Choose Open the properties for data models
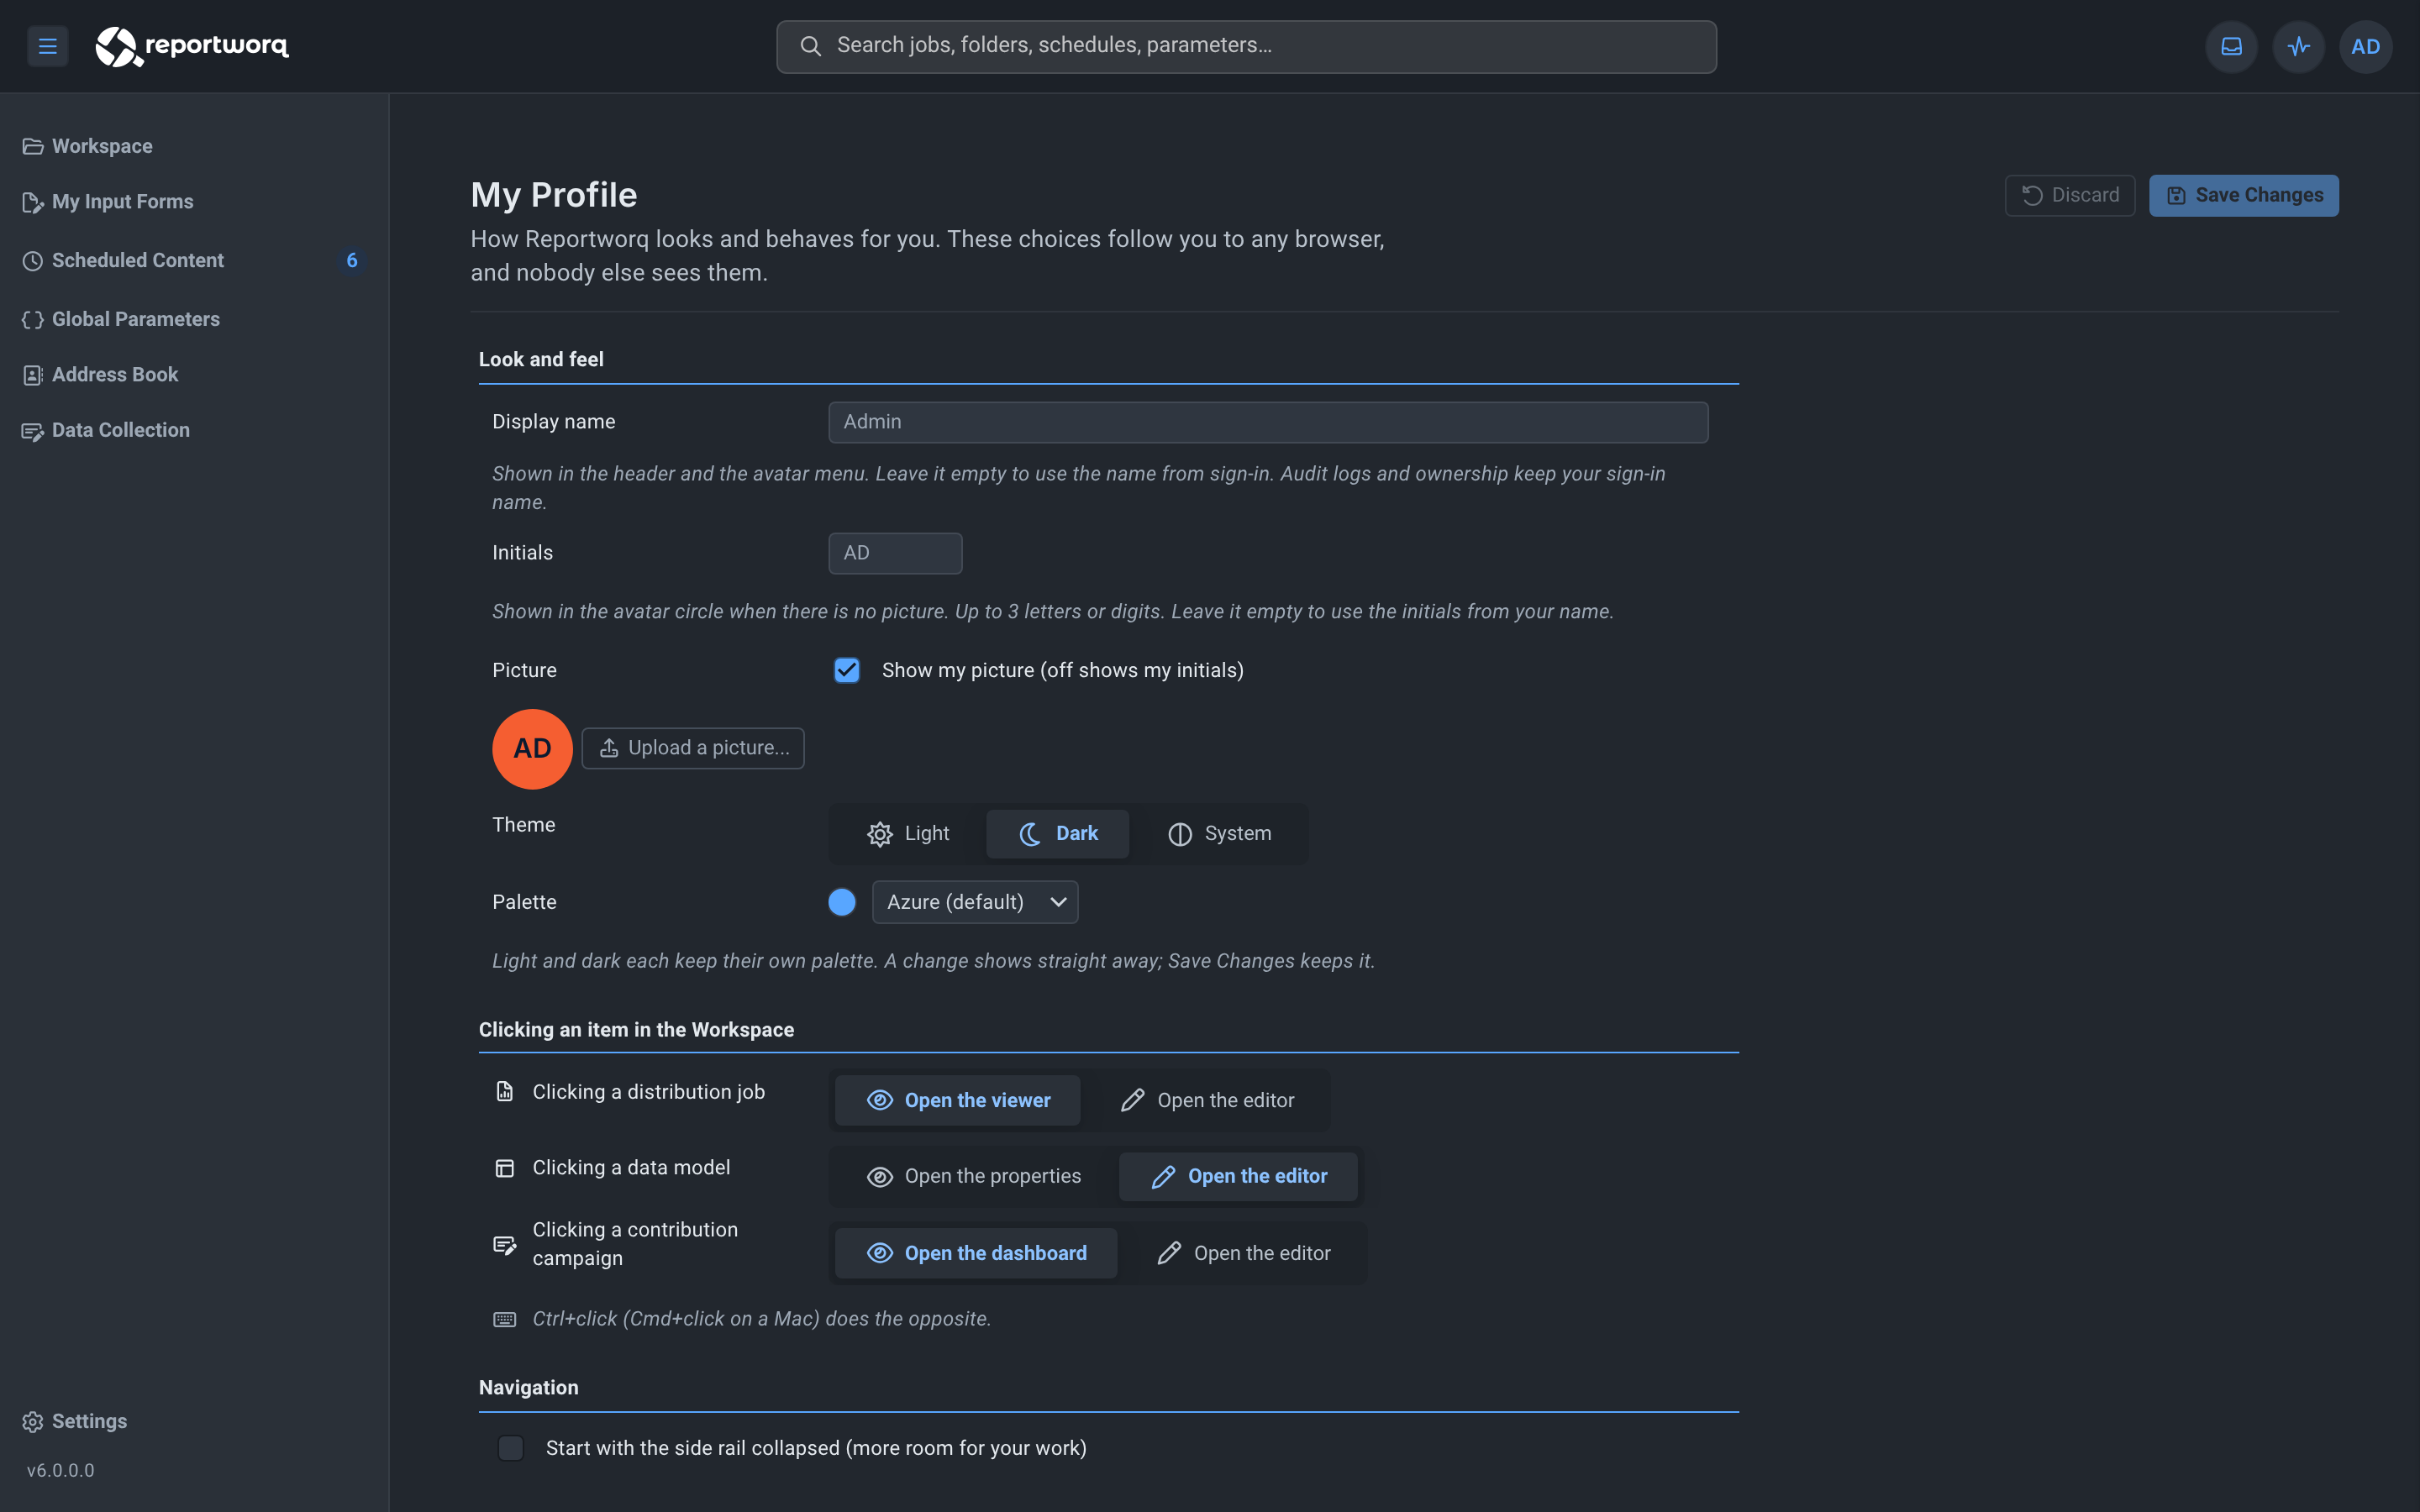The width and height of the screenshot is (2420, 1512). click(974, 1176)
